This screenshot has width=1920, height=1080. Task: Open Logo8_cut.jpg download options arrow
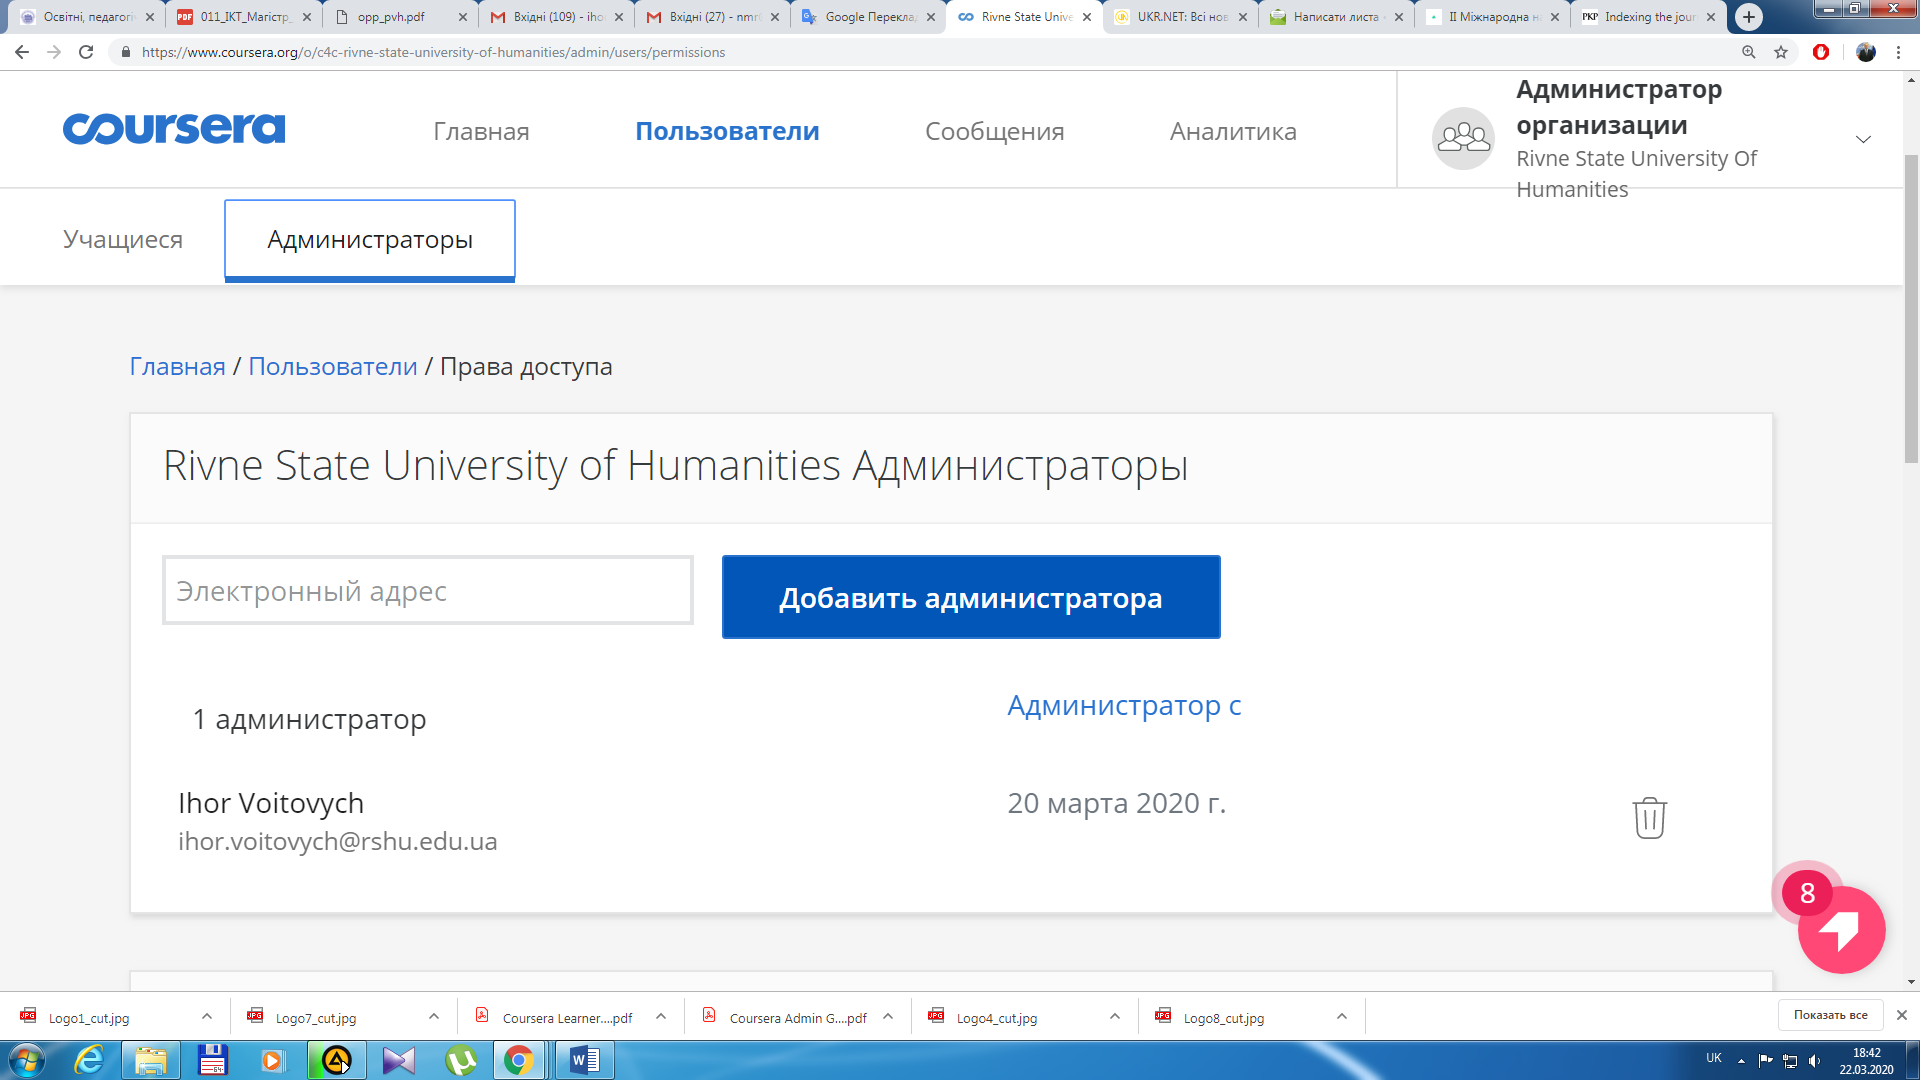click(x=1342, y=1017)
